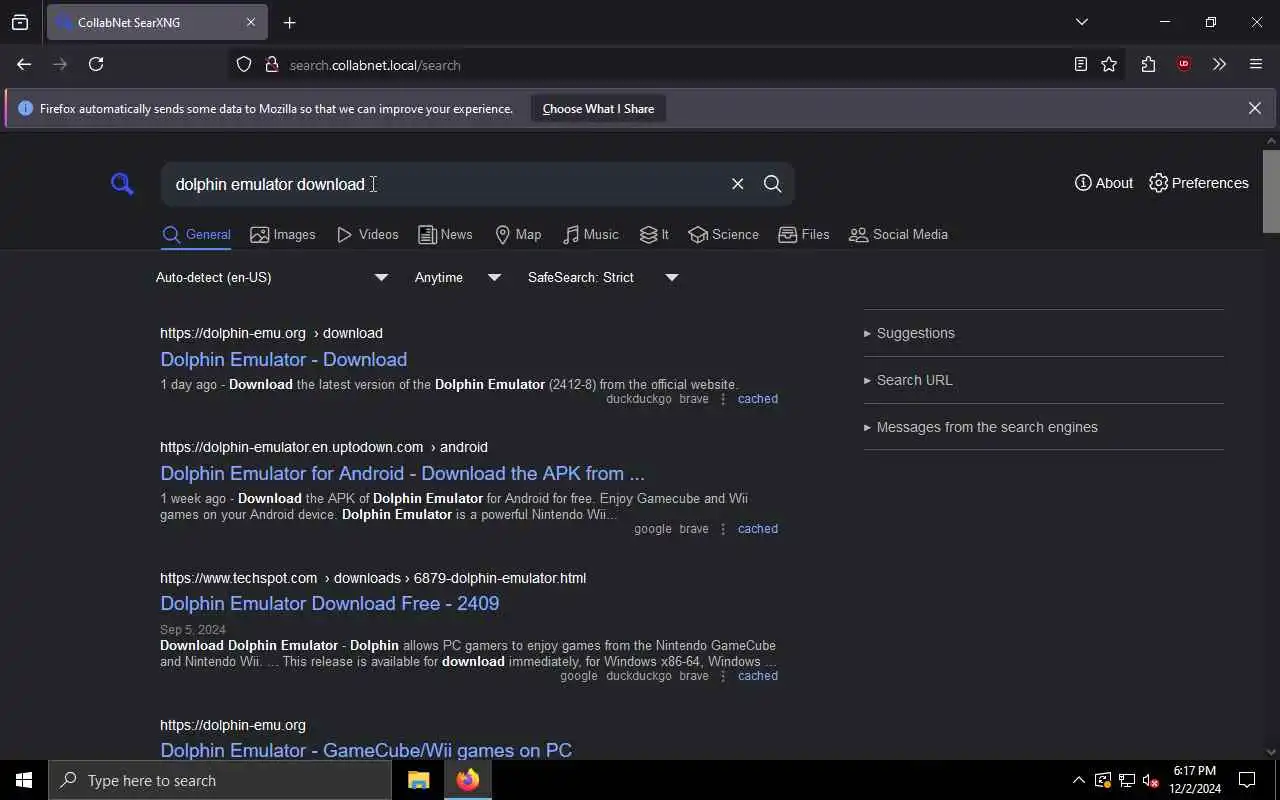1280x800 pixels.
Task: Submit search with magnifier button
Action: pos(772,184)
